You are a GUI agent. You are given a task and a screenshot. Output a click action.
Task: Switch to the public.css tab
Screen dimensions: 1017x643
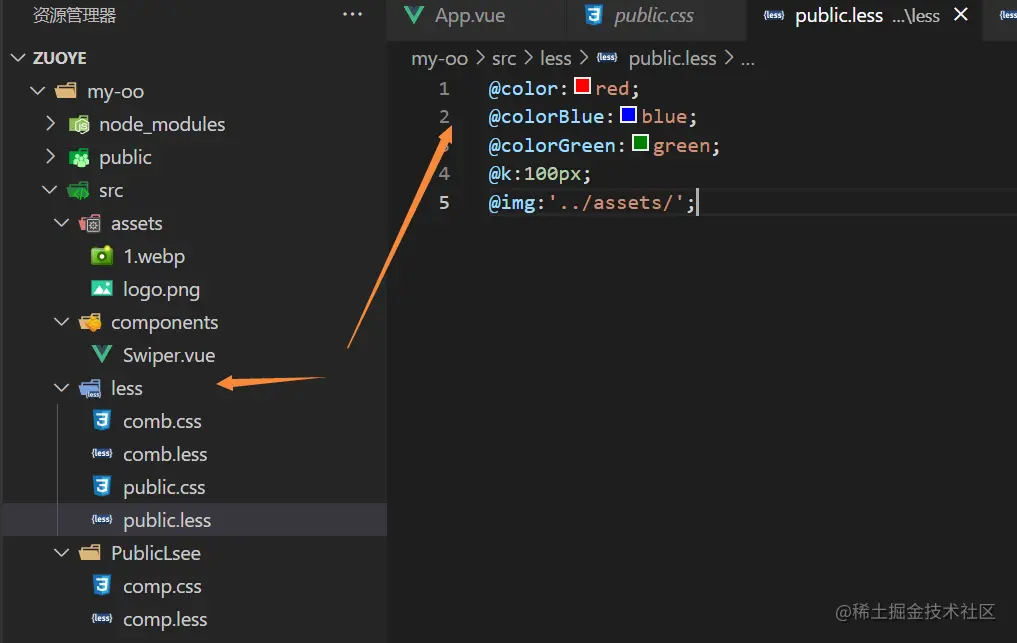(x=653, y=16)
